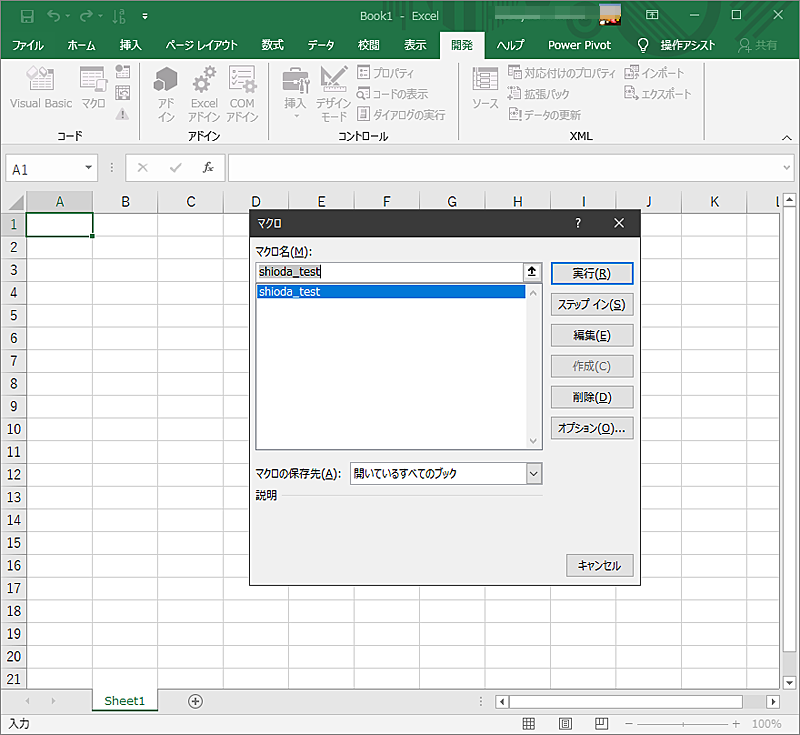Select shioda_test in macro list
This screenshot has height=735, width=800.
[x=391, y=291]
